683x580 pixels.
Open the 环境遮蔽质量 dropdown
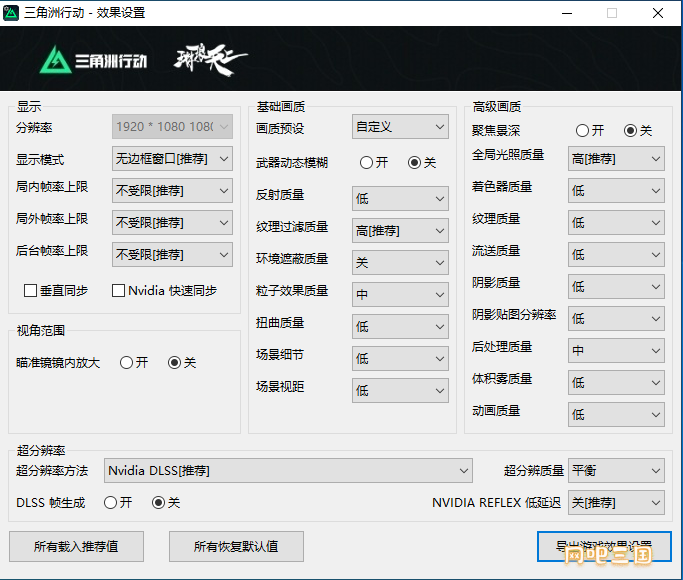click(x=400, y=263)
